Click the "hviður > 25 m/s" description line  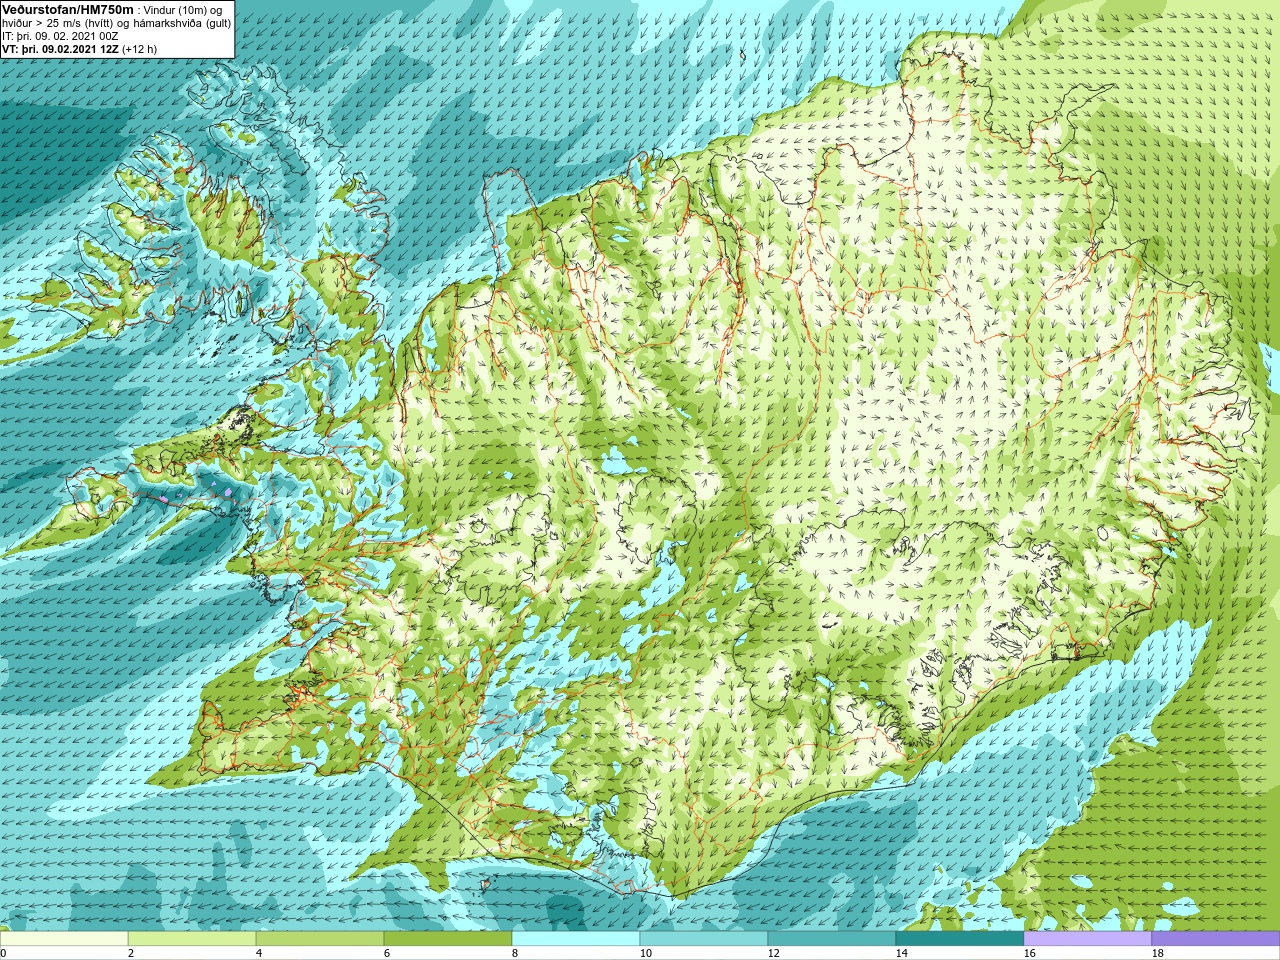pos(116,23)
